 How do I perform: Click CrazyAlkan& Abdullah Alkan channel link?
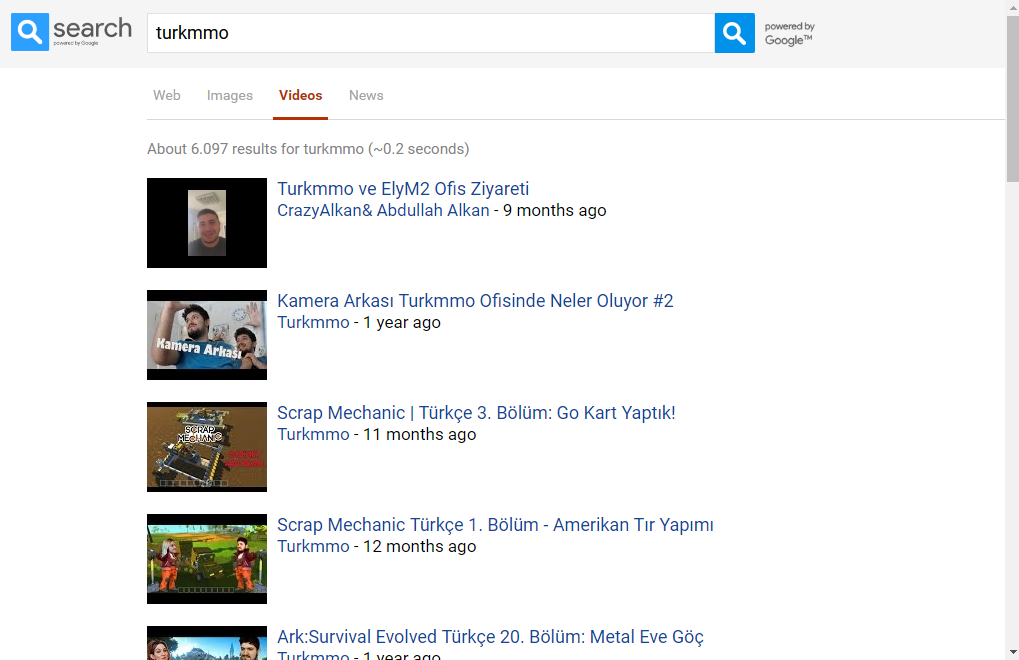click(x=383, y=211)
